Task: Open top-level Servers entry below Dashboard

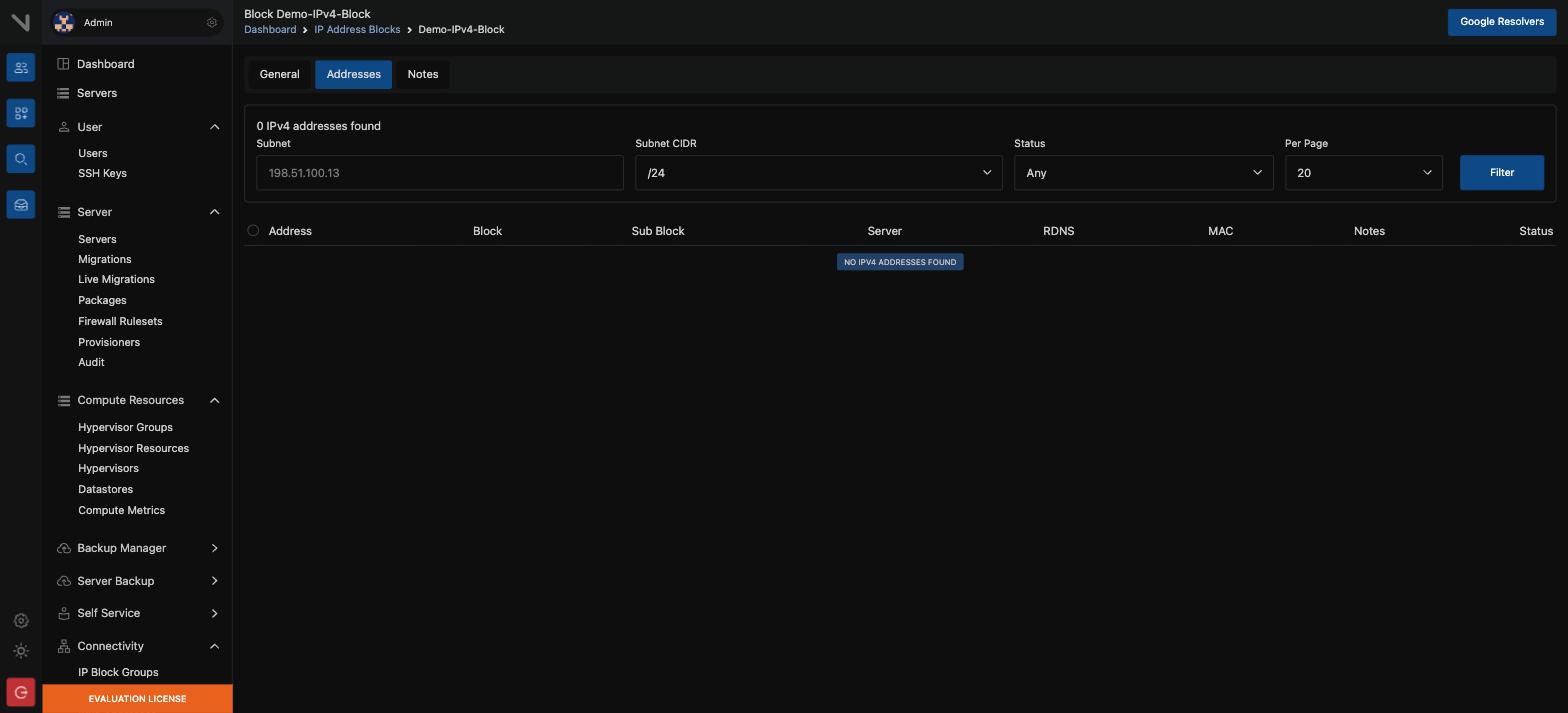Action: tap(97, 93)
